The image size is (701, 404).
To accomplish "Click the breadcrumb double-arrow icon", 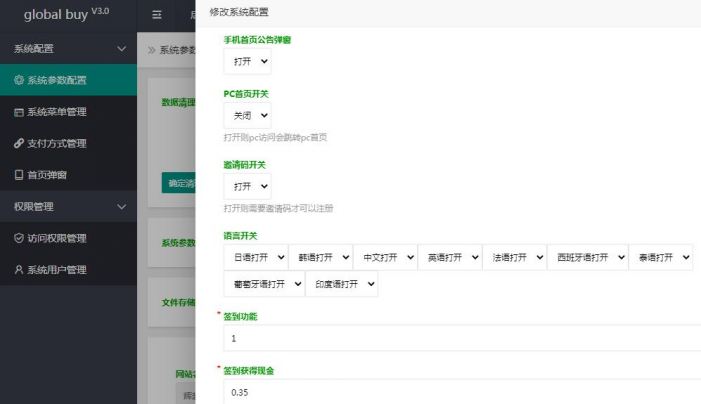I will pos(152,49).
